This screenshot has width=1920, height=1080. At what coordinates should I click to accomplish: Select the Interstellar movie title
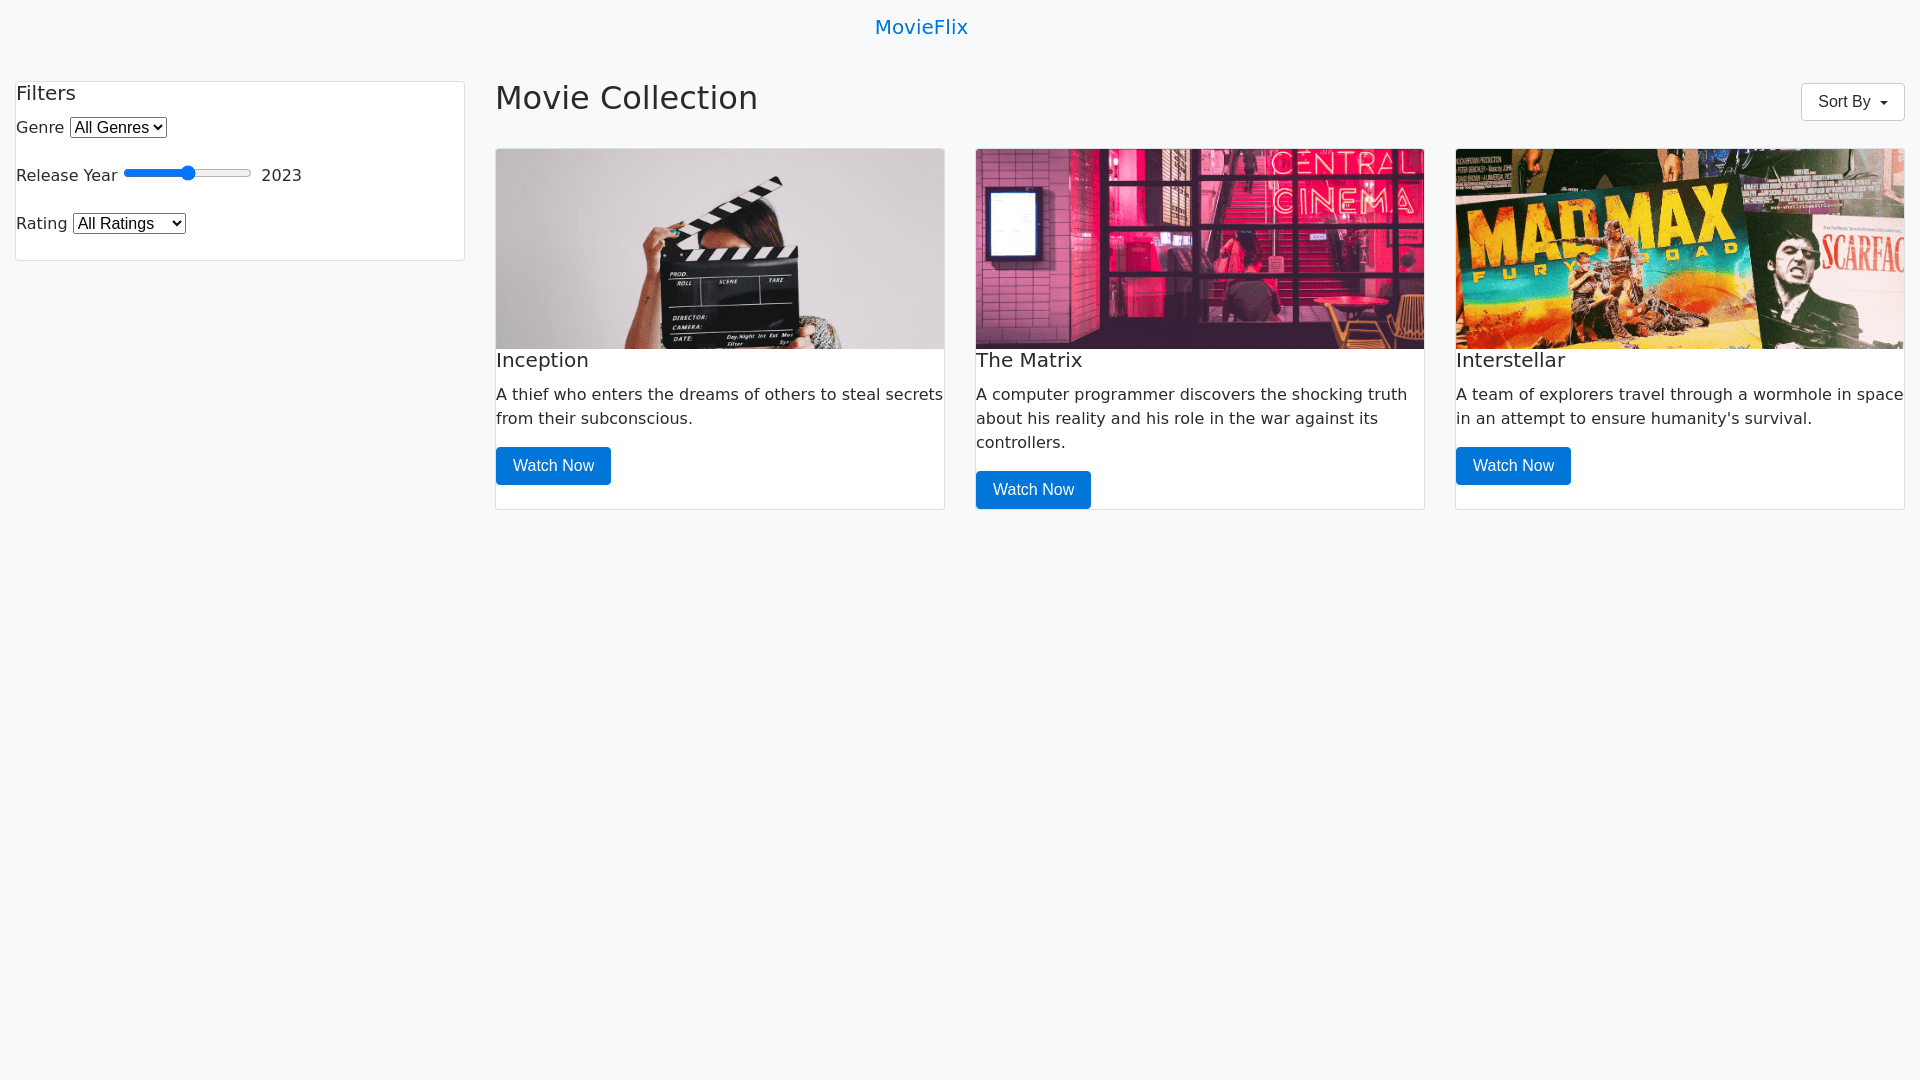click(1510, 360)
